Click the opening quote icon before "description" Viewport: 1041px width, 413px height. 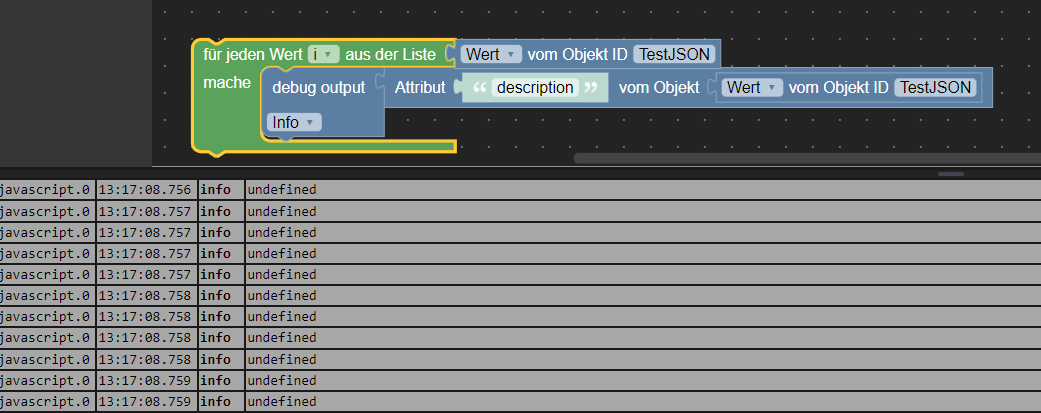(479, 88)
